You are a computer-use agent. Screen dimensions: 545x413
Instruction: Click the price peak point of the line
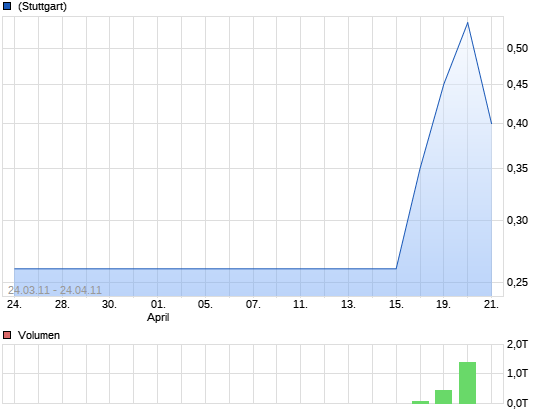pos(467,23)
